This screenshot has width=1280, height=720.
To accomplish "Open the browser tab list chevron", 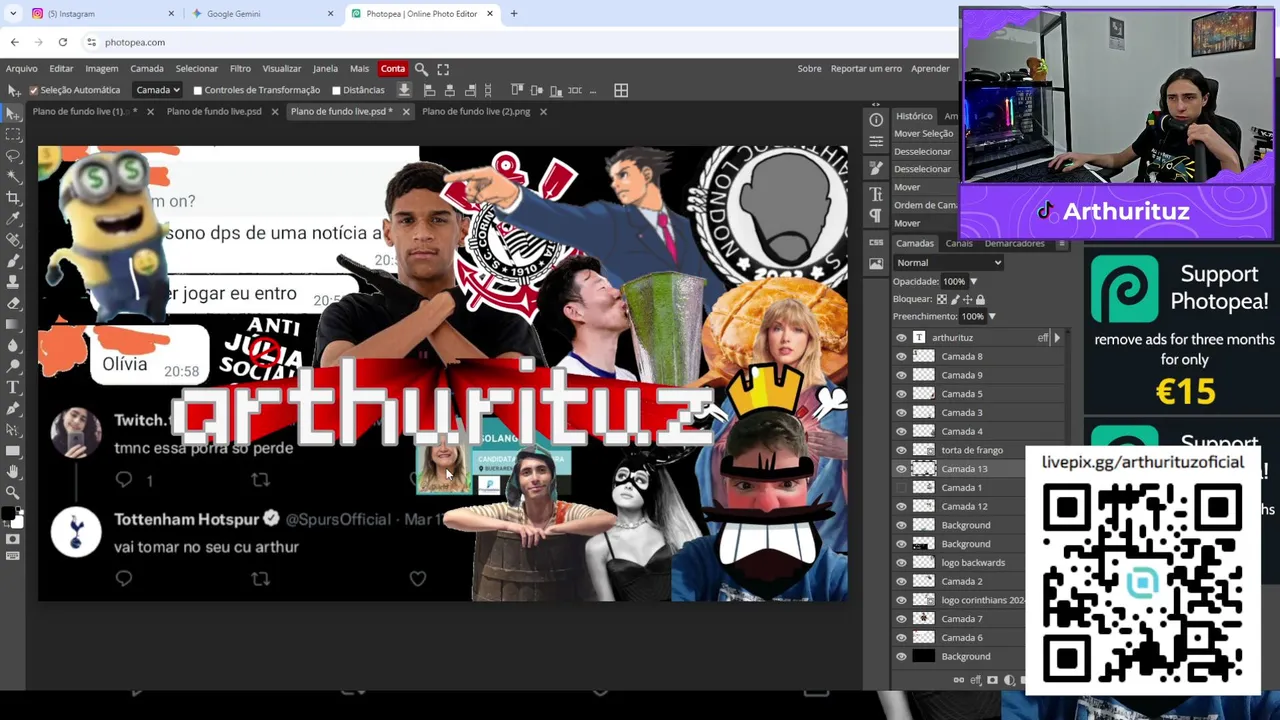I will coord(13,14).
